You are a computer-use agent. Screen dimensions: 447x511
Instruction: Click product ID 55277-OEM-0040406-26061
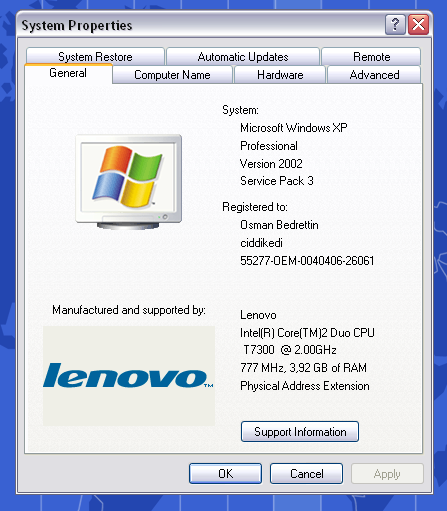(x=307, y=261)
